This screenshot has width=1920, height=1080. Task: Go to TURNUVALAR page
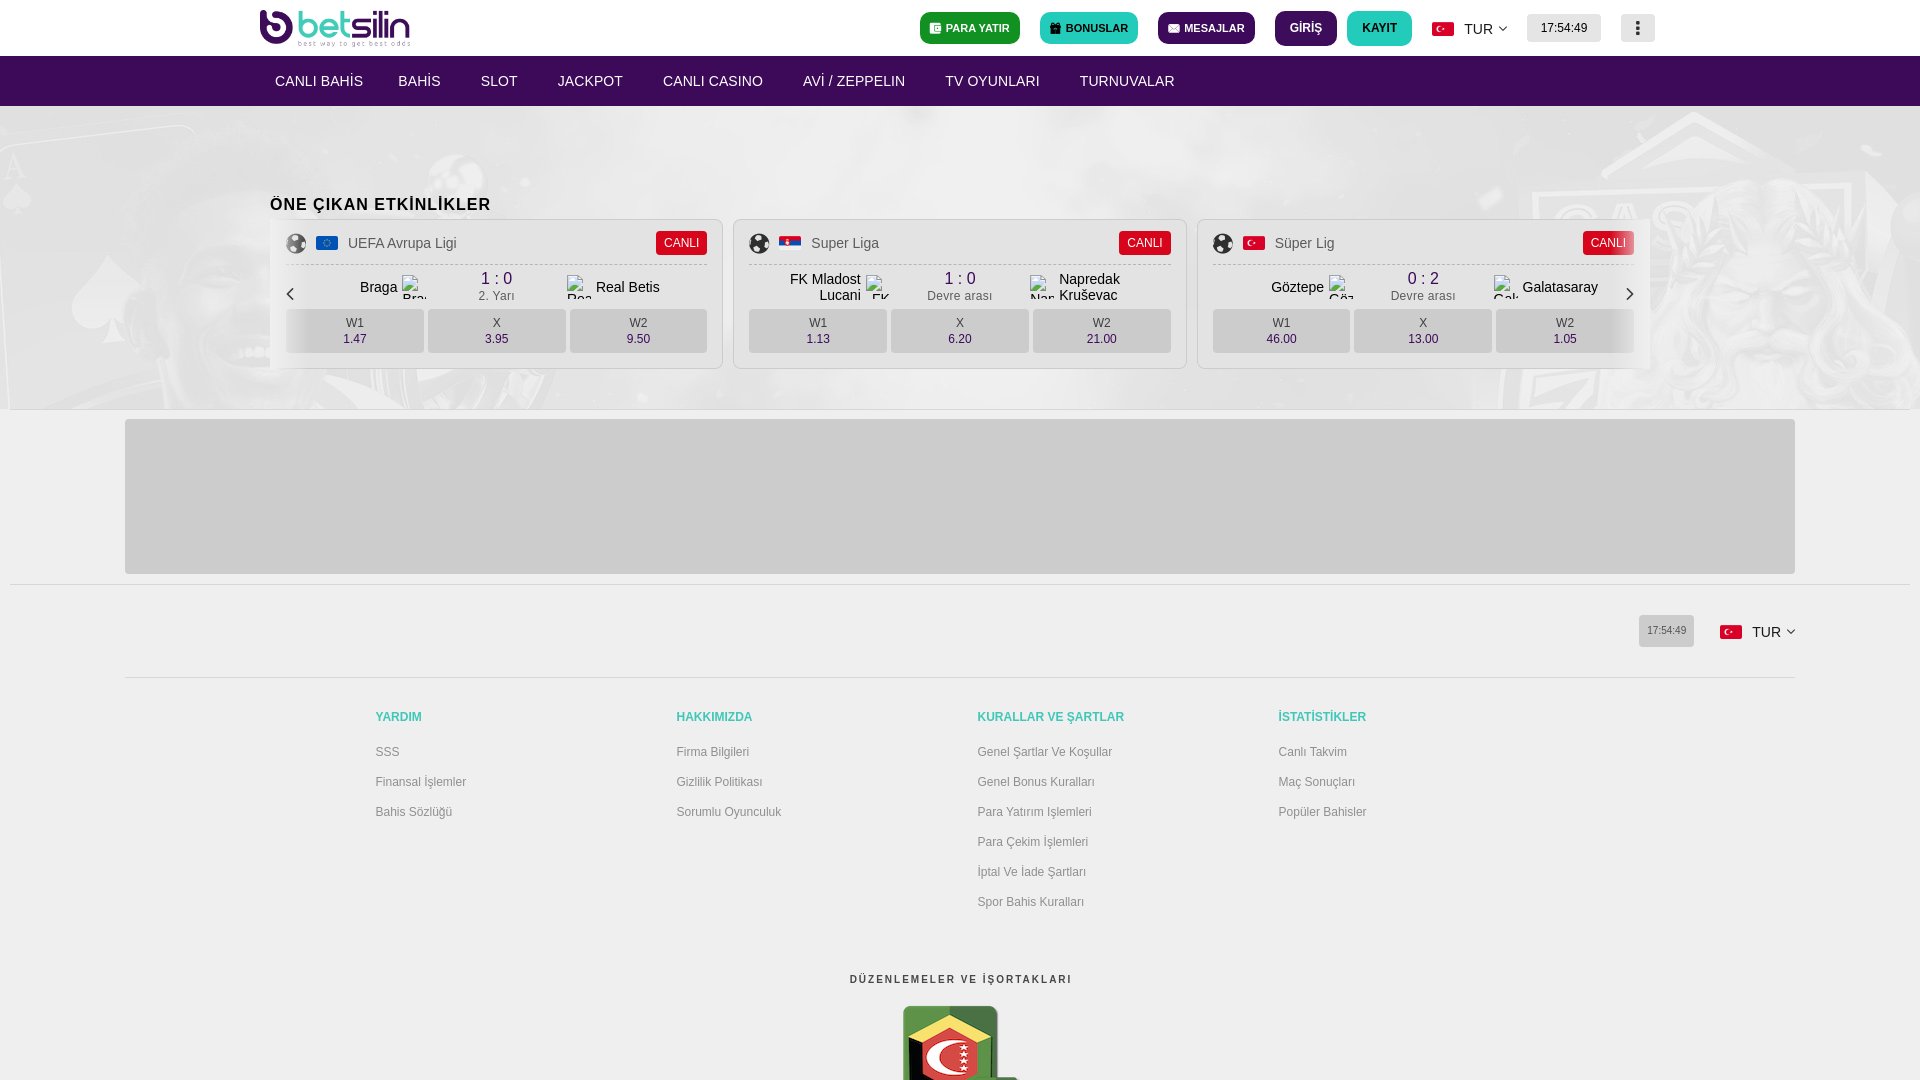[1127, 81]
